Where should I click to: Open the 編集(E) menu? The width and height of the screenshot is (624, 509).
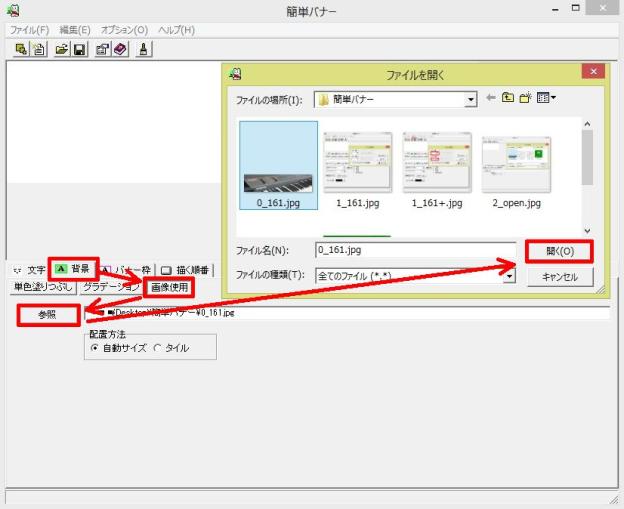pyautogui.click(x=75, y=30)
